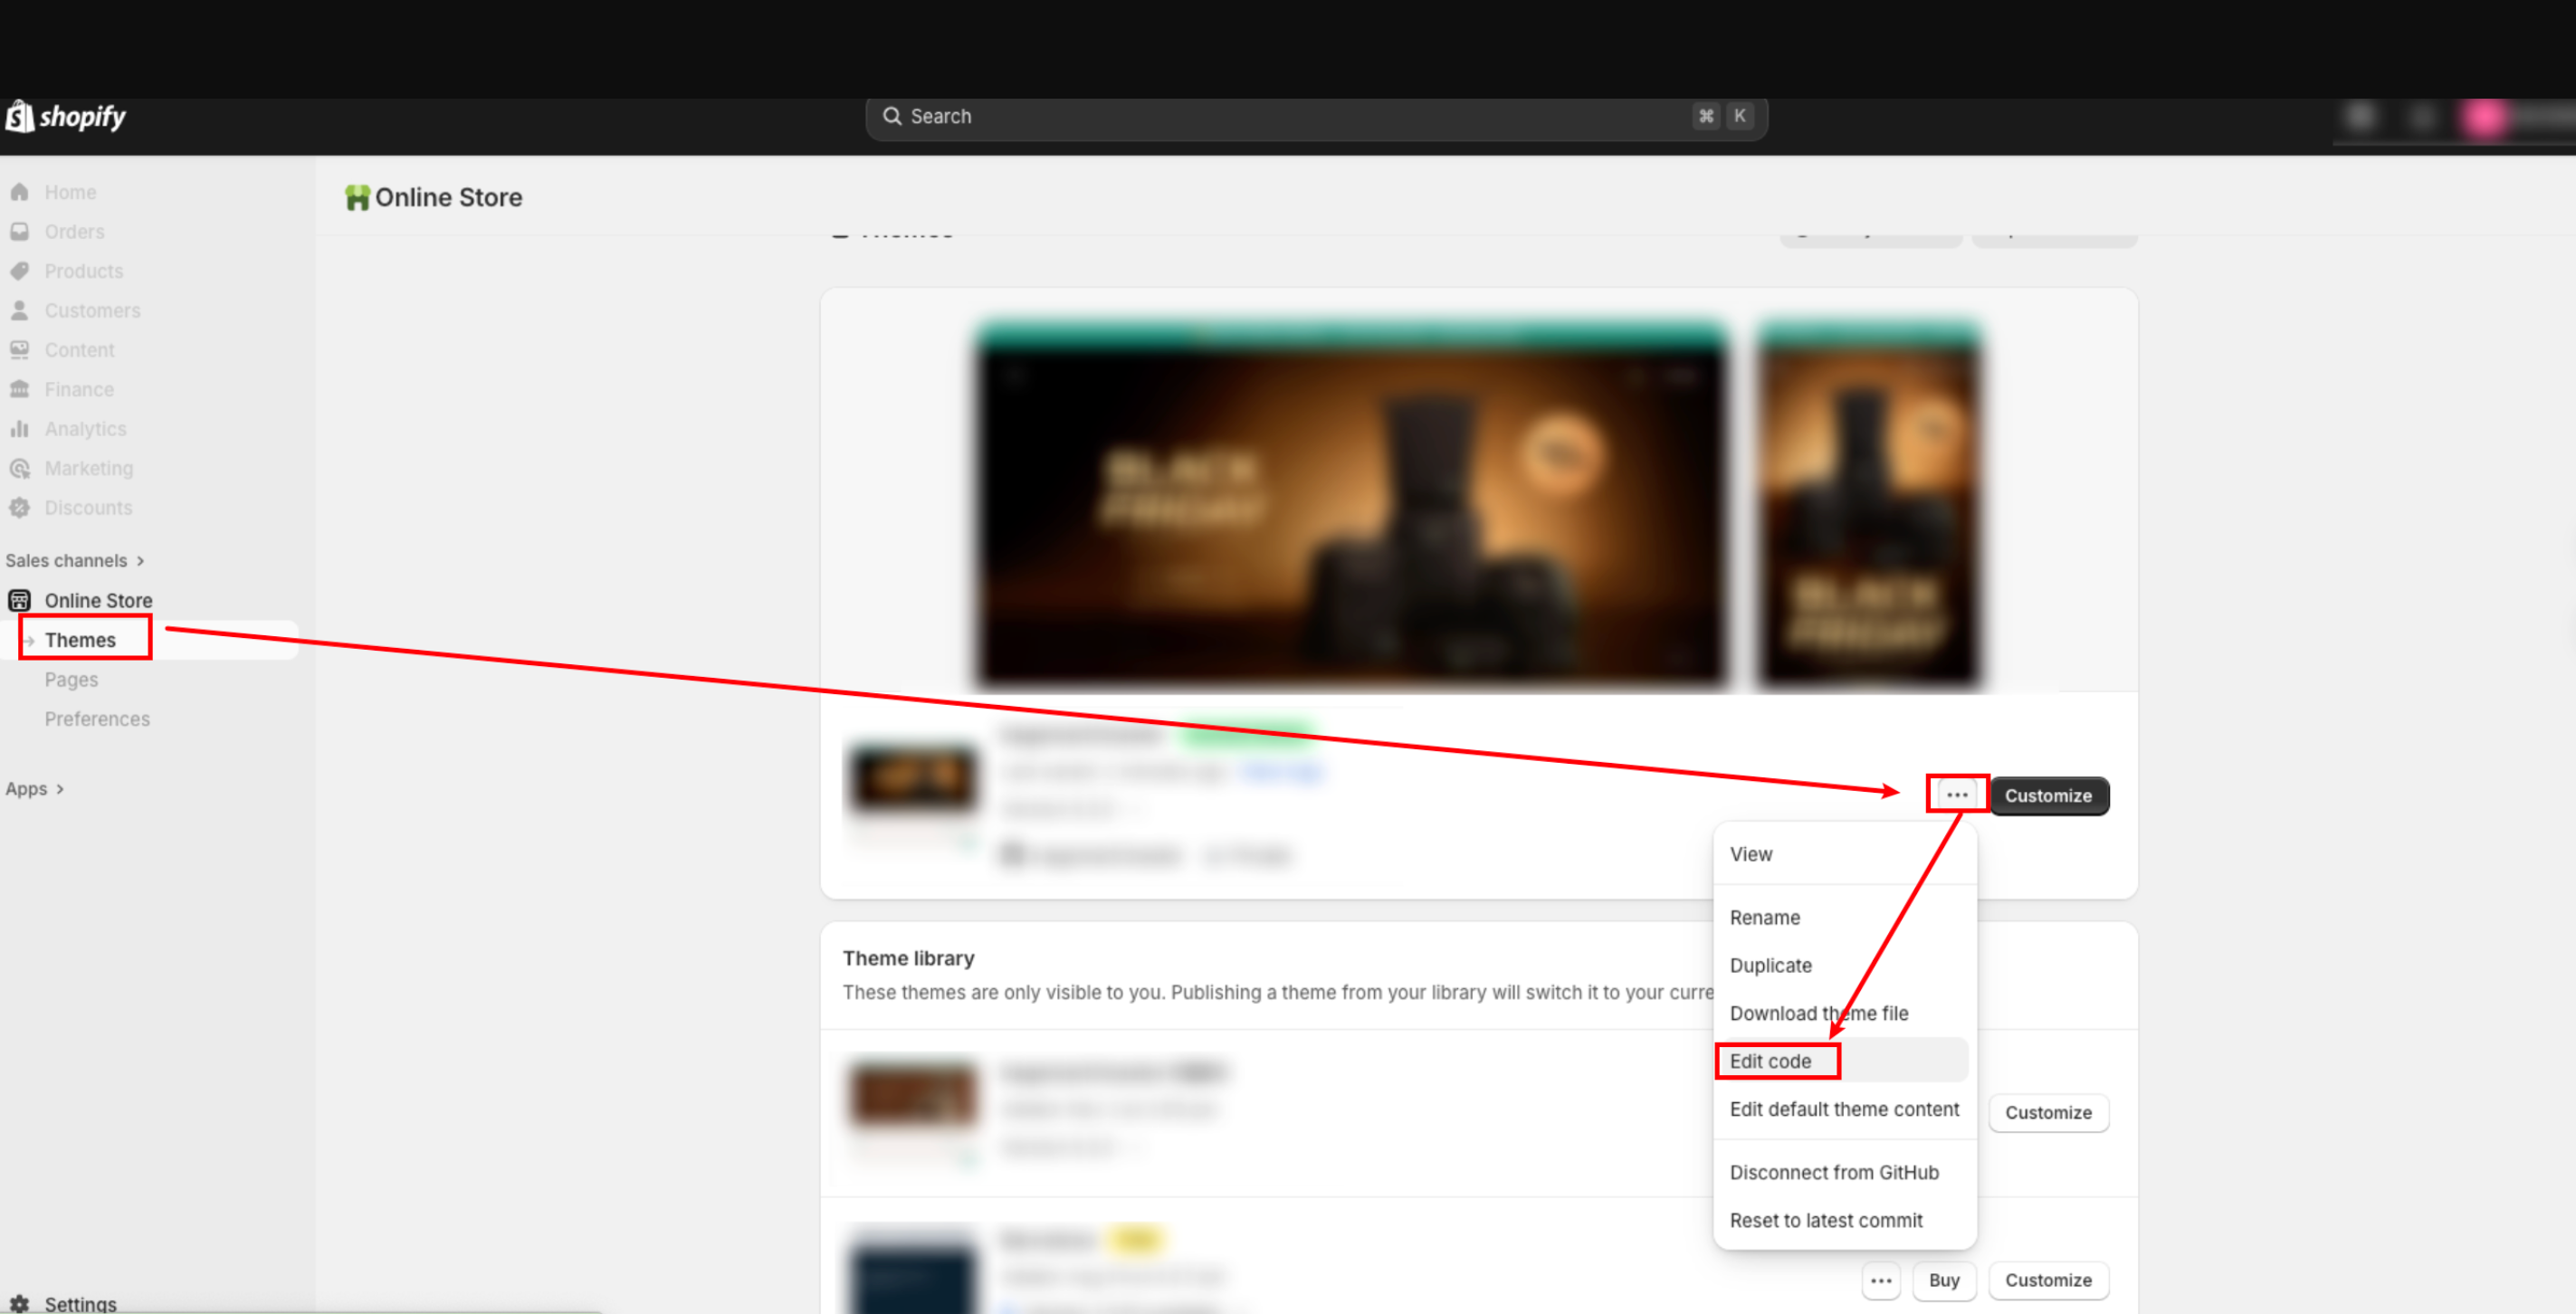2576x1314 pixels.
Task: Click the Analytics bar chart icon
Action: (20, 429)
